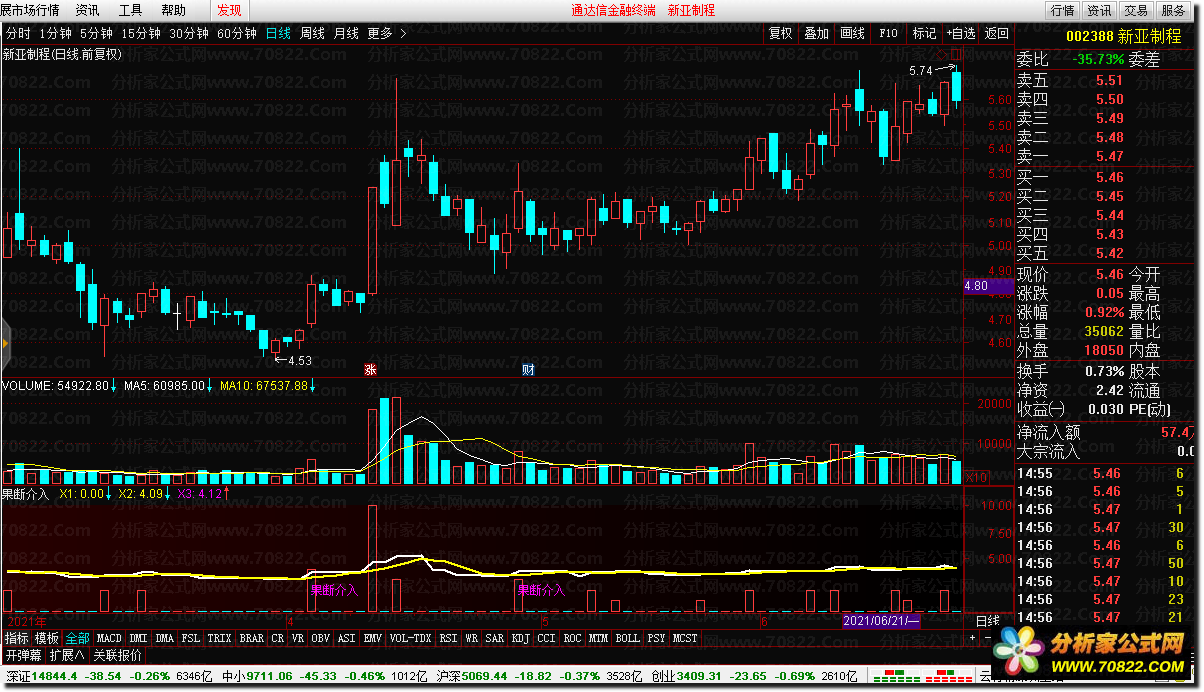Open the 模板 template tab
1204x692 pixels.
click(47, 638)
